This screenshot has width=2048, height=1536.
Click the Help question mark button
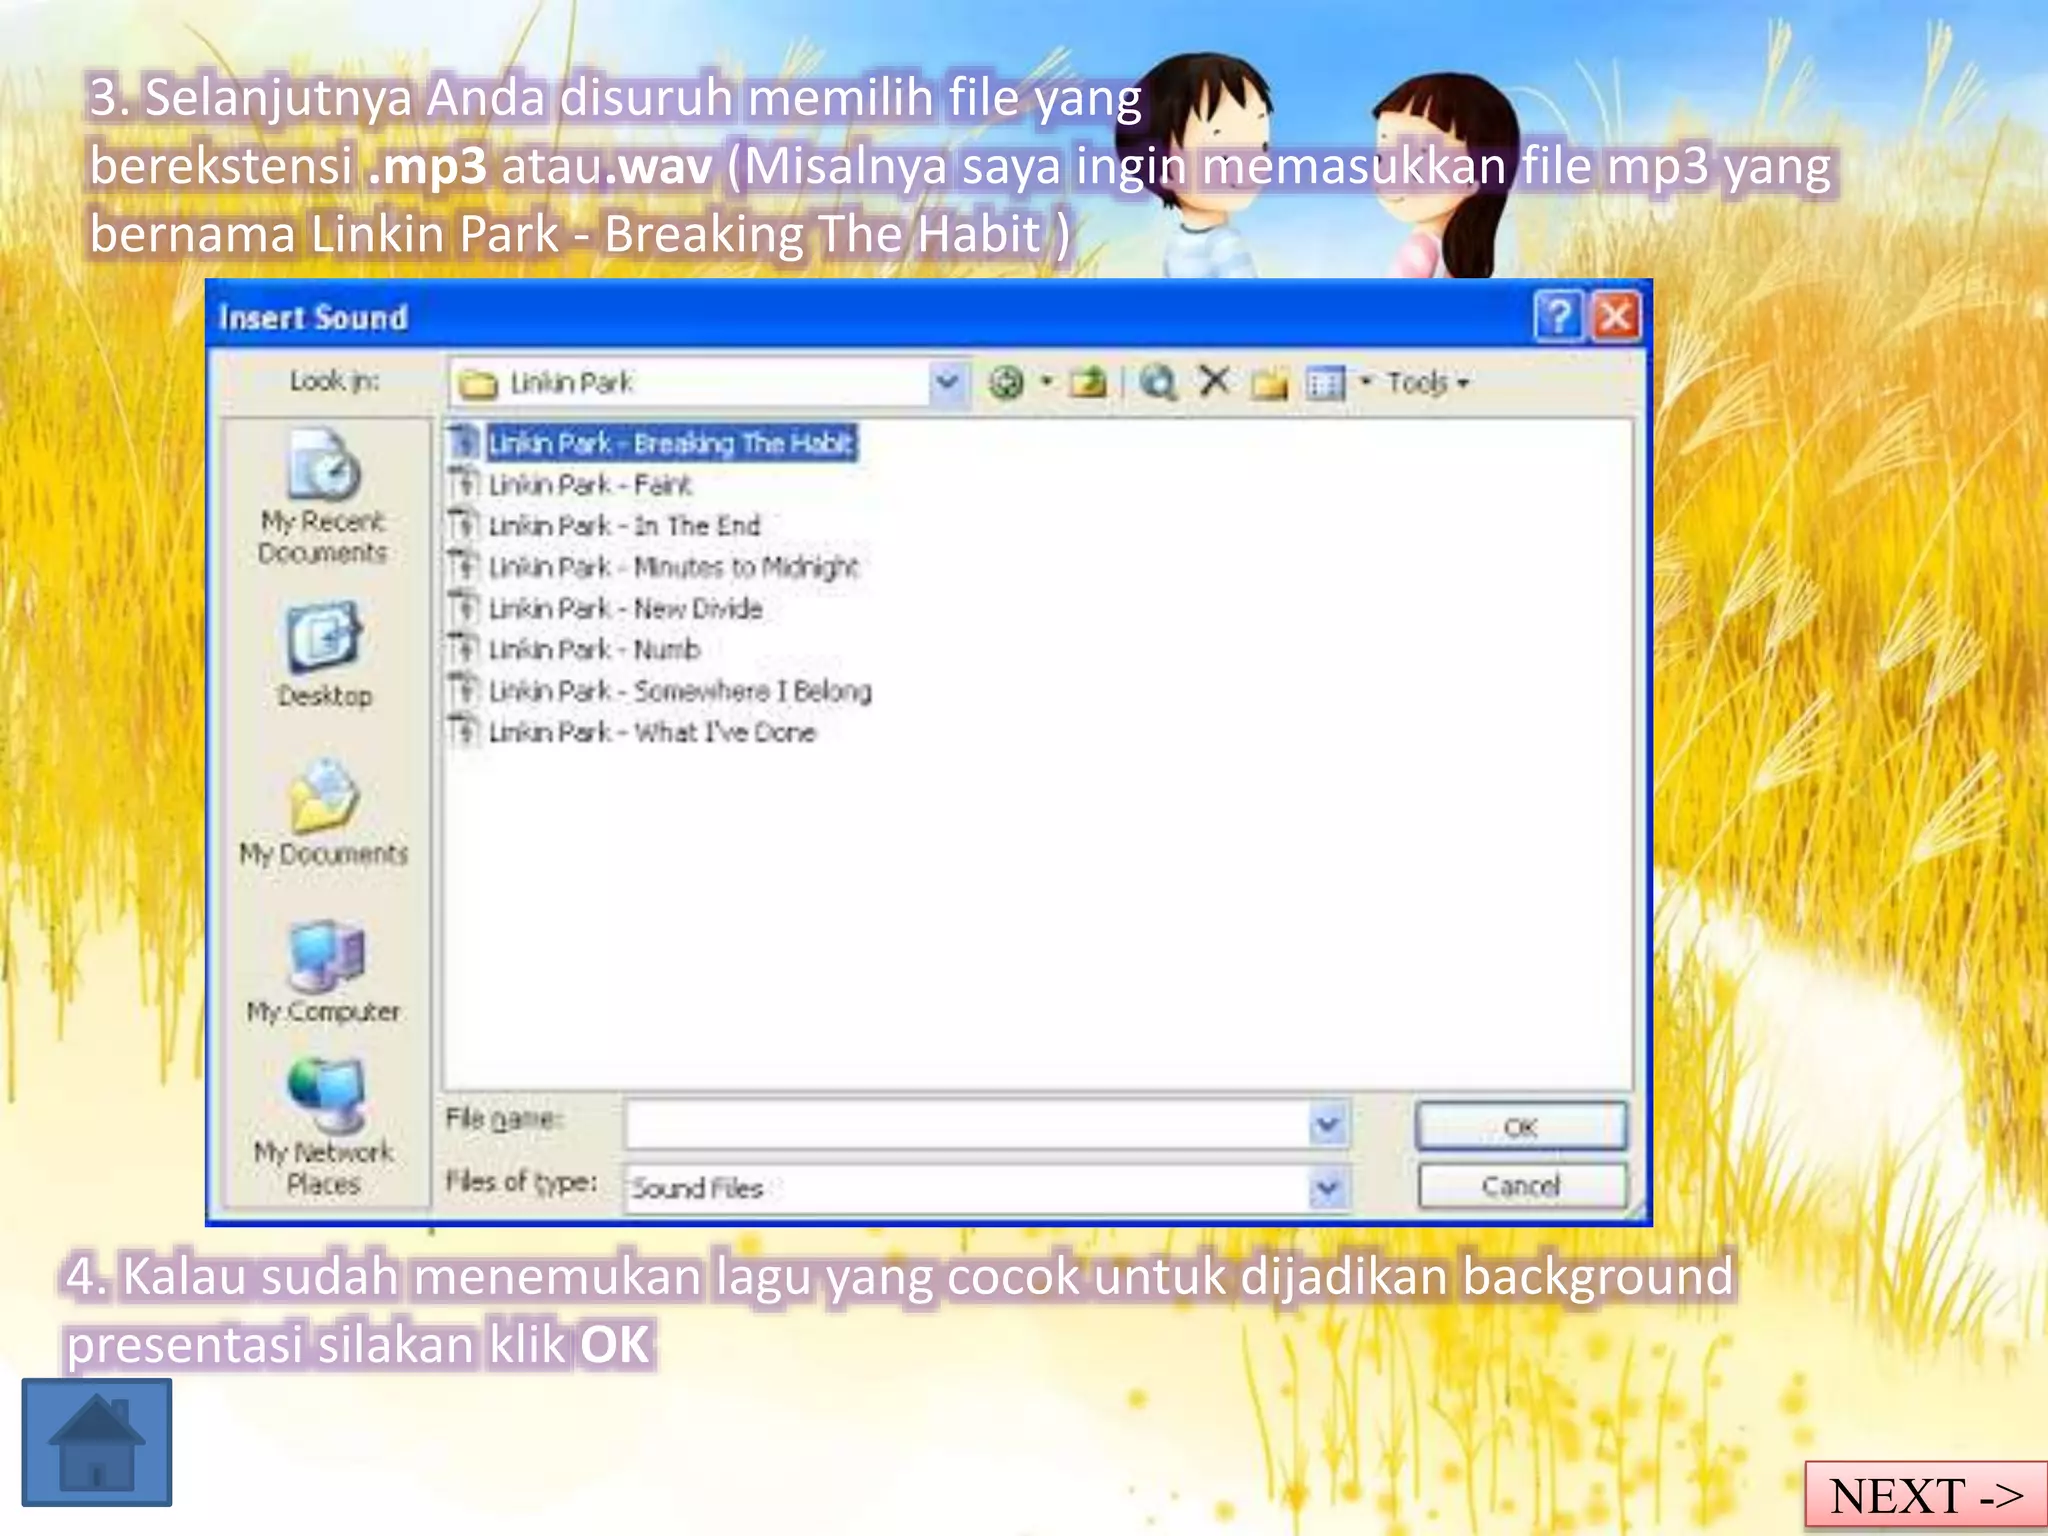click(x=1558, y=317)
